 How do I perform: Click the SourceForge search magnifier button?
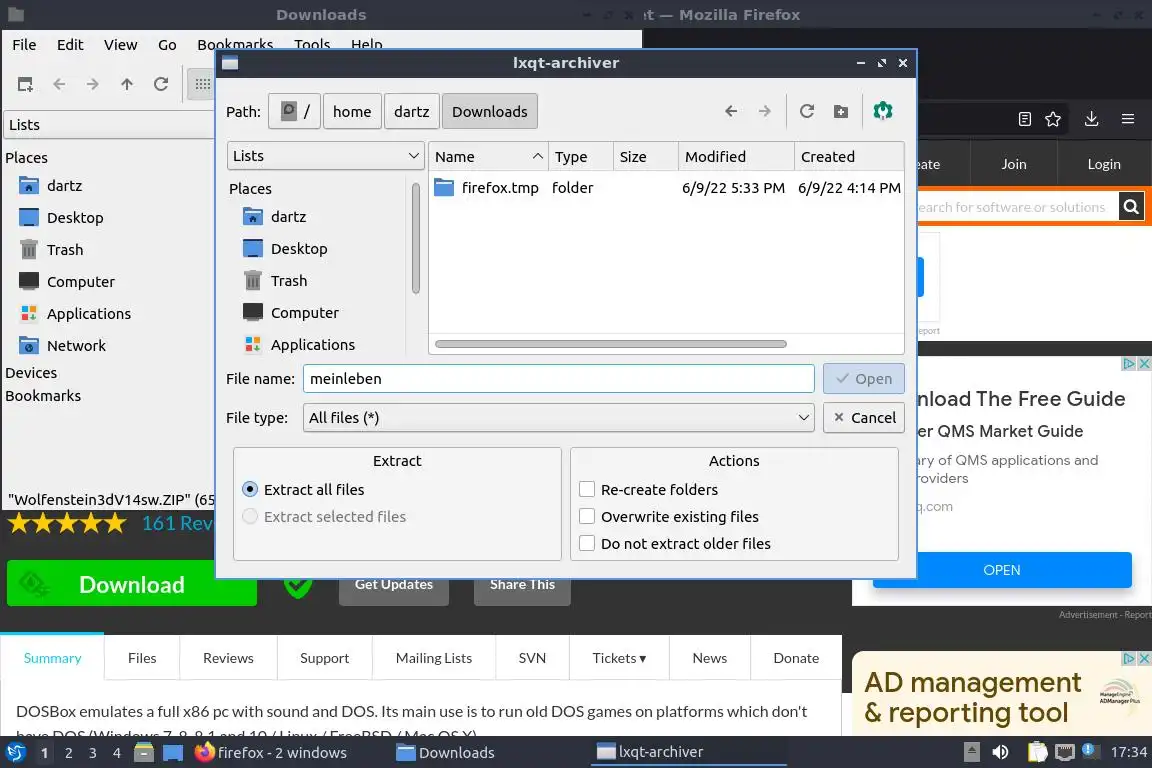[1131, 207]
